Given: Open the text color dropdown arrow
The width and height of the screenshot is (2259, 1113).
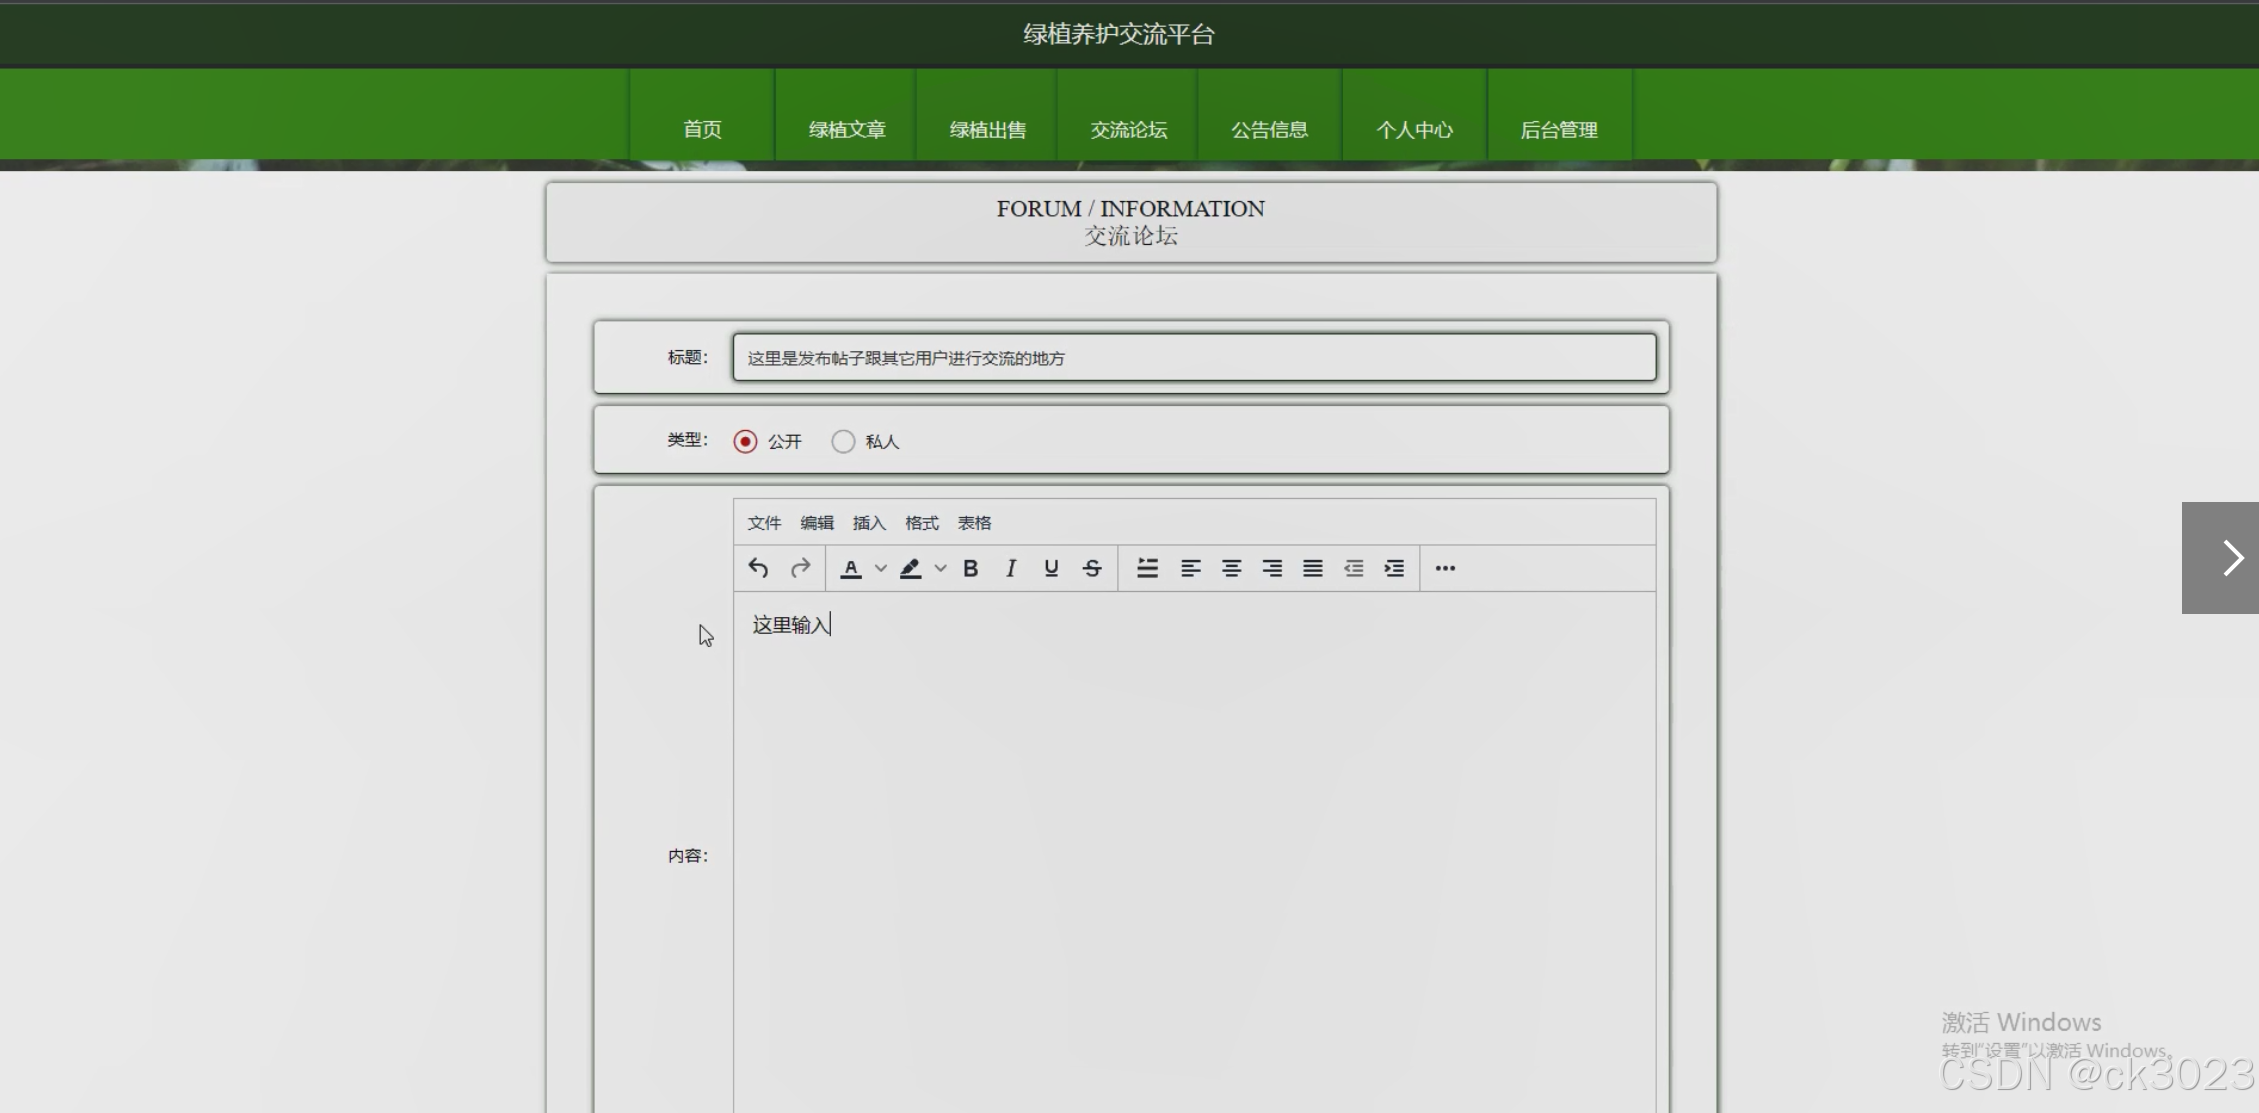Looking at the screenshot, I should point(881,568).
